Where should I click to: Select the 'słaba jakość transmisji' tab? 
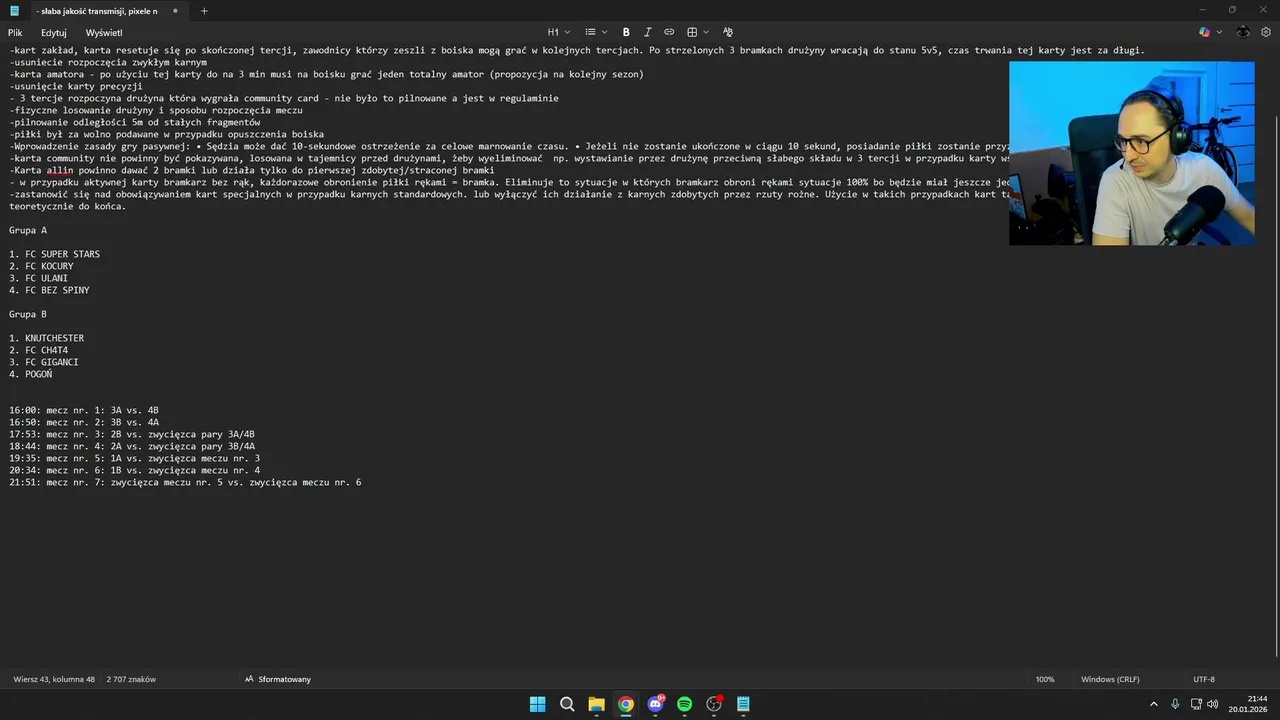[99, 11]
